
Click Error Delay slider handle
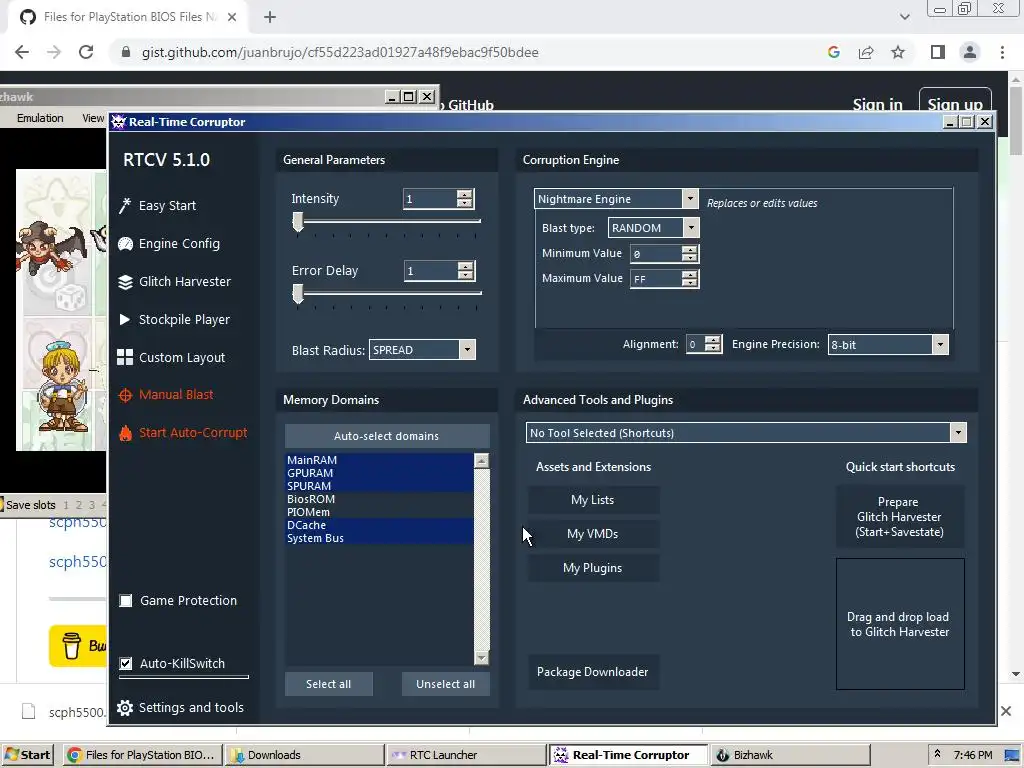(298, 294)
